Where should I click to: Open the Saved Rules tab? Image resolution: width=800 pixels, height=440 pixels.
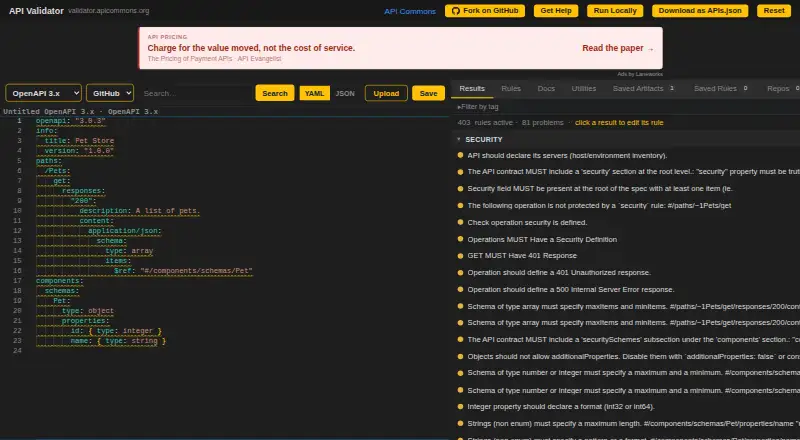[721, 89]
